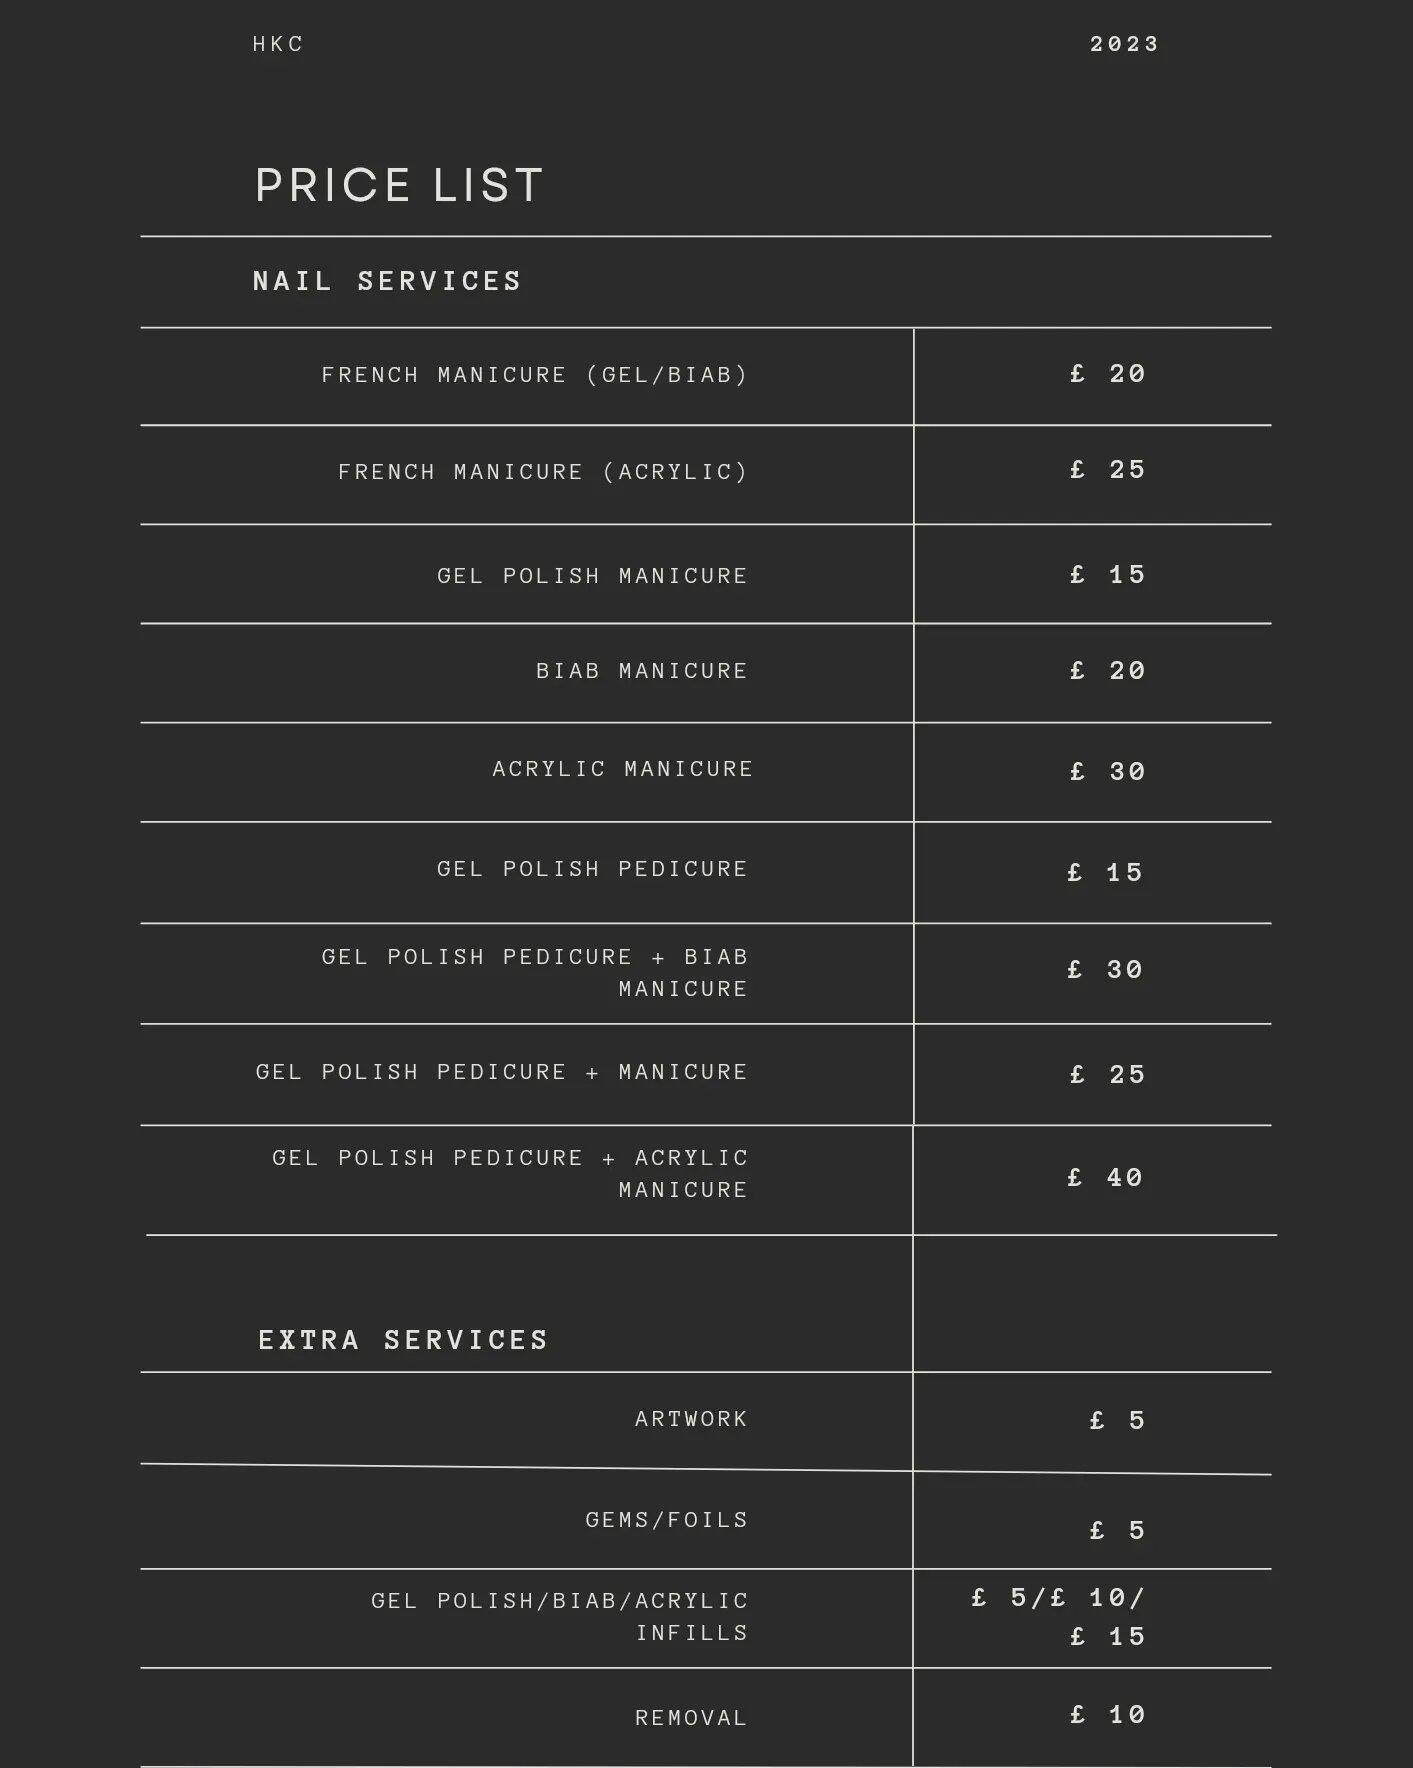Select the Removal service label
Screen dimensions: 1413x1768
(691, 1718)
